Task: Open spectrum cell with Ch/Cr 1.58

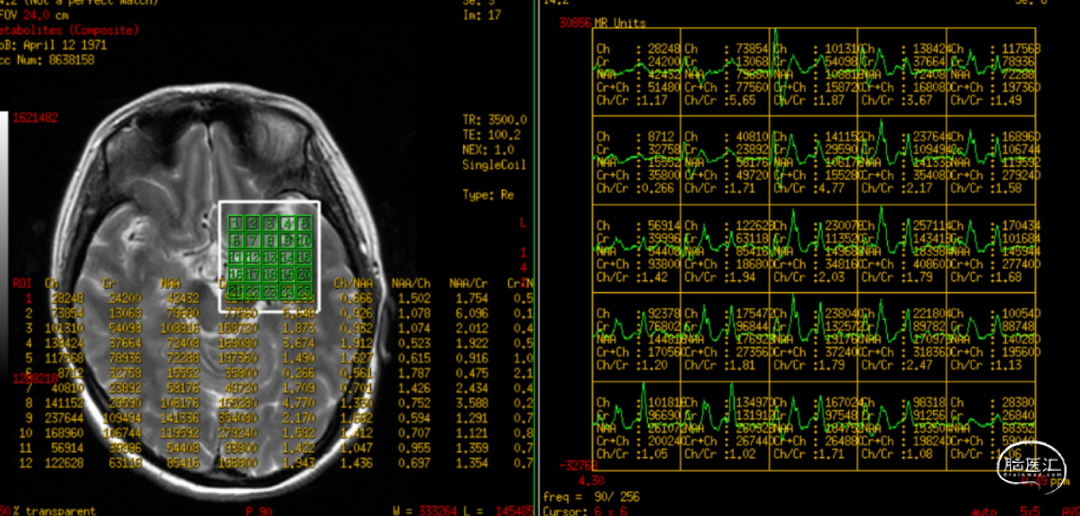Action: pyautogui.click(x=990, y=161)
